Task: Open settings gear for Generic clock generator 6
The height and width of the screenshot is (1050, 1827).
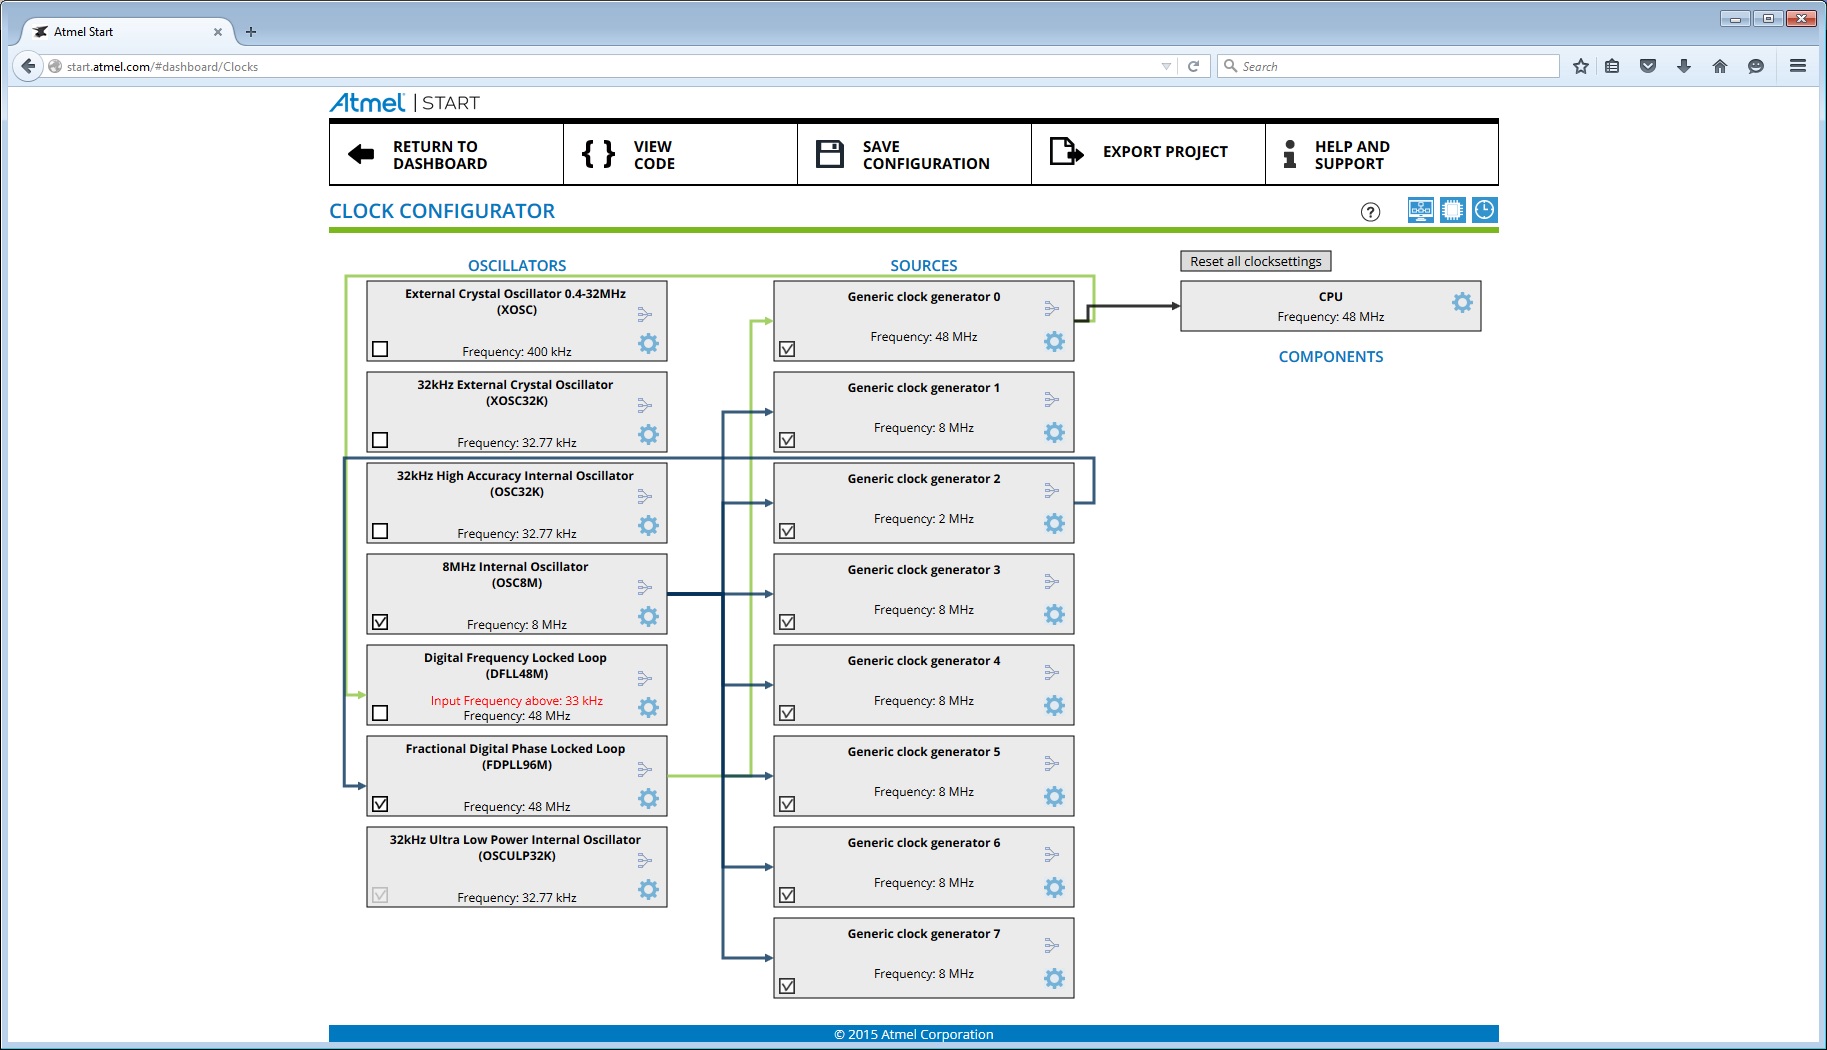Action: click(1055, 888)
